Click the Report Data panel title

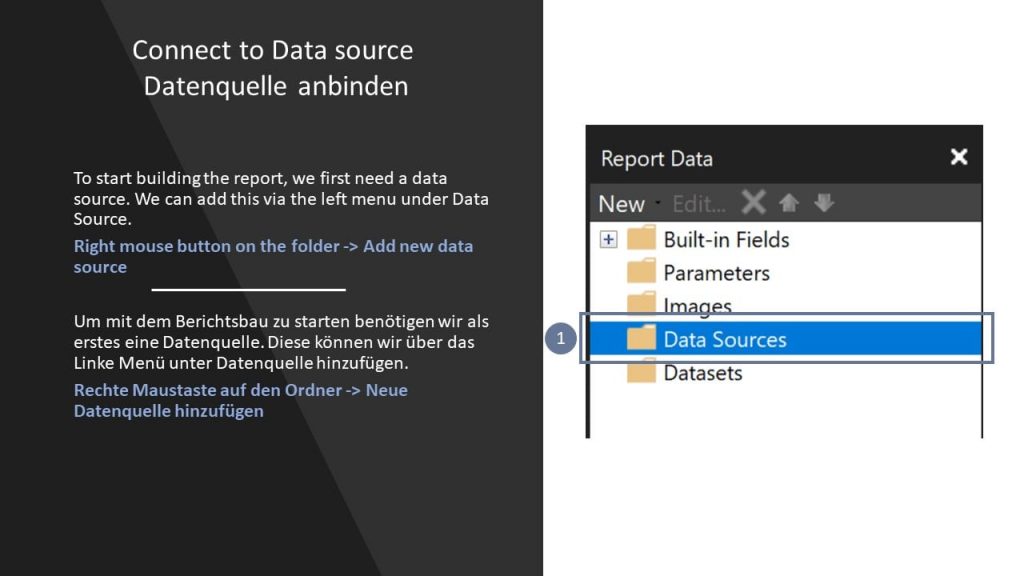[656, 159]
